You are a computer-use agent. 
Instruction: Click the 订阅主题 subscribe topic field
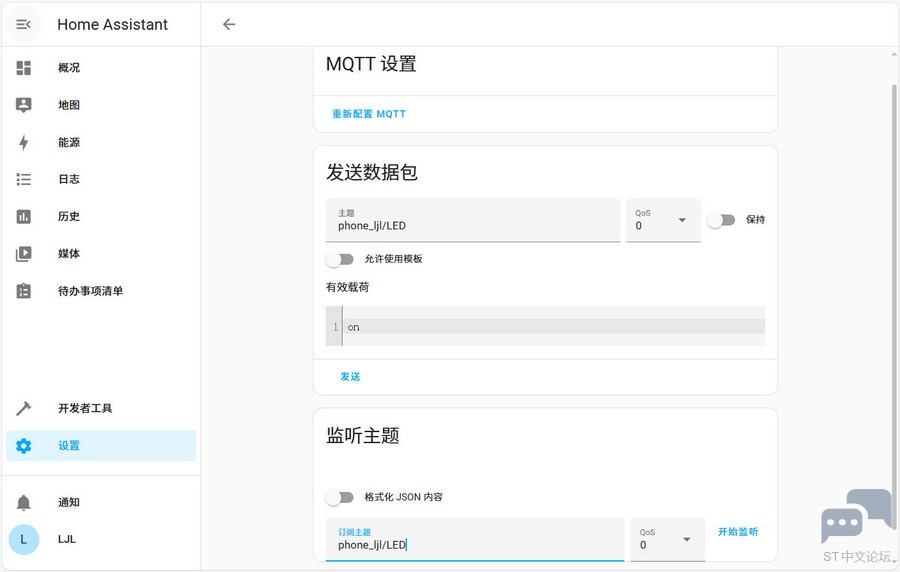point(475,540)
